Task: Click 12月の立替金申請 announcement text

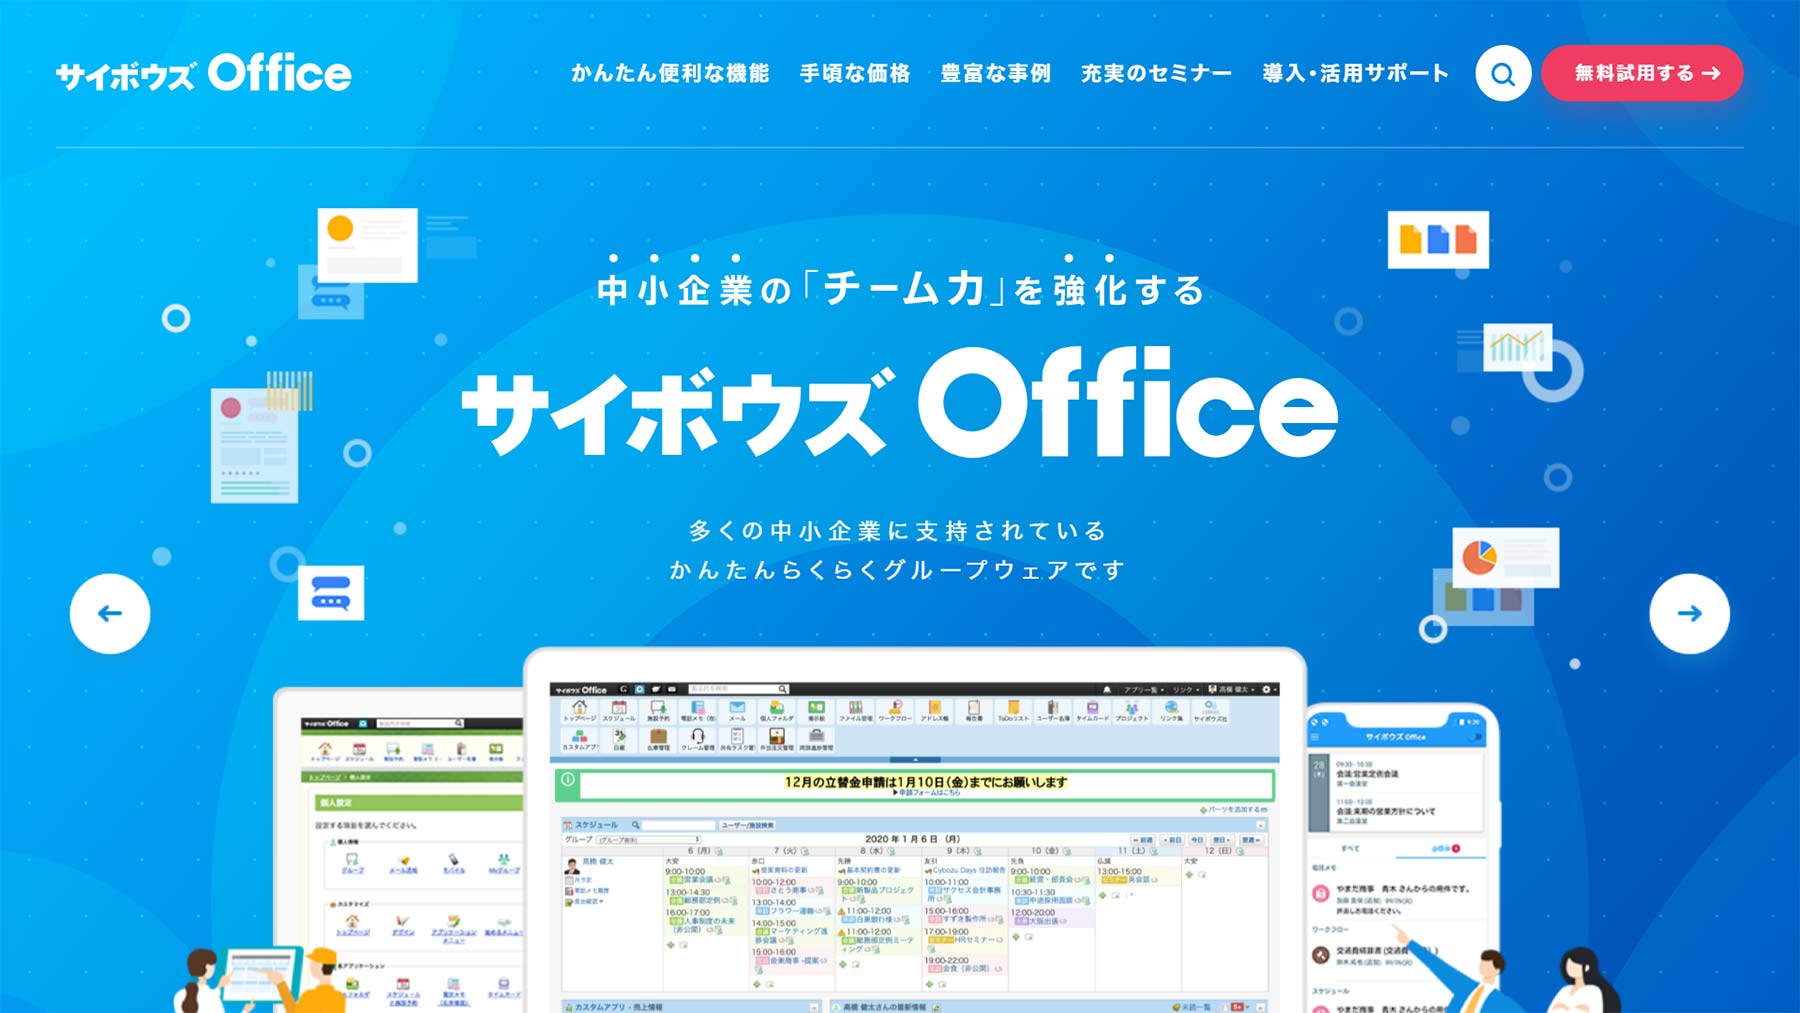Action: pyautogui.click(x=926, y=781)
